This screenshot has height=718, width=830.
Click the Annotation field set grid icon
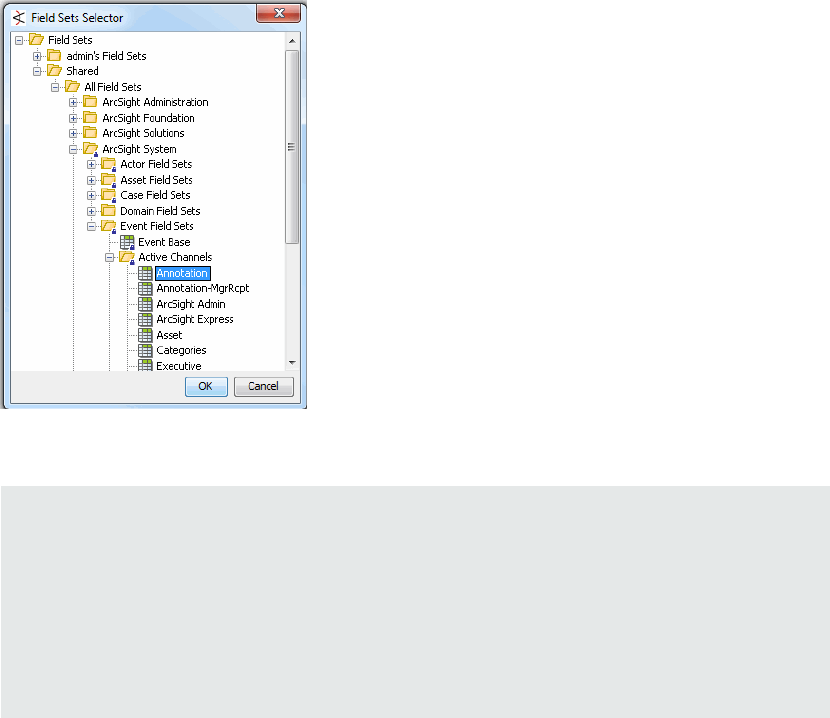[x=145, y=273]
